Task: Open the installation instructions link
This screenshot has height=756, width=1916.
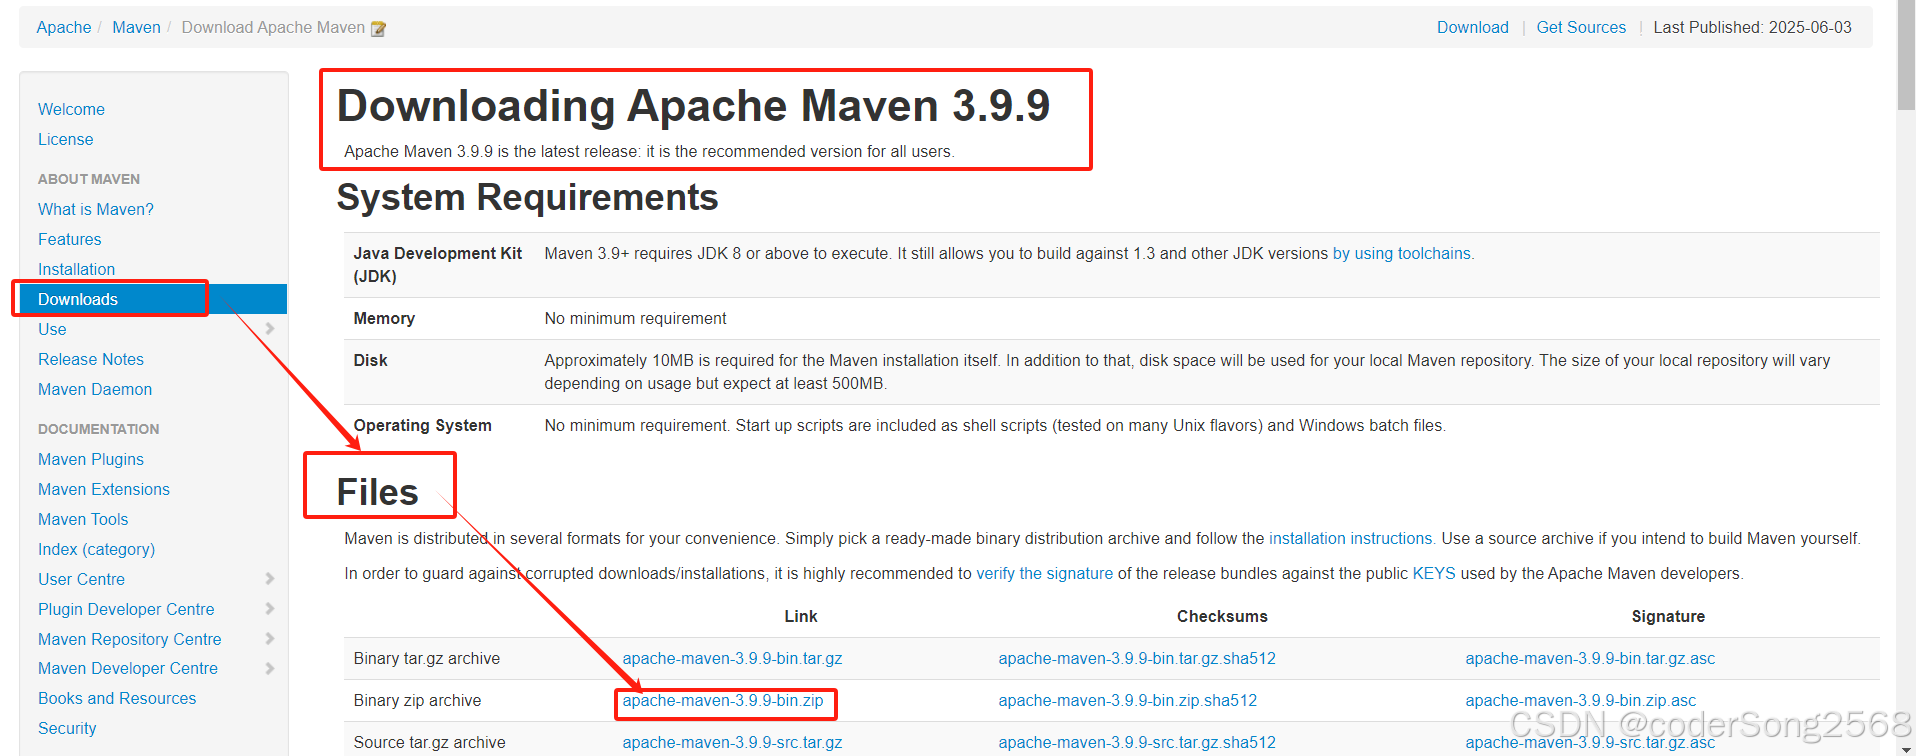Action: click(1350, 539)
